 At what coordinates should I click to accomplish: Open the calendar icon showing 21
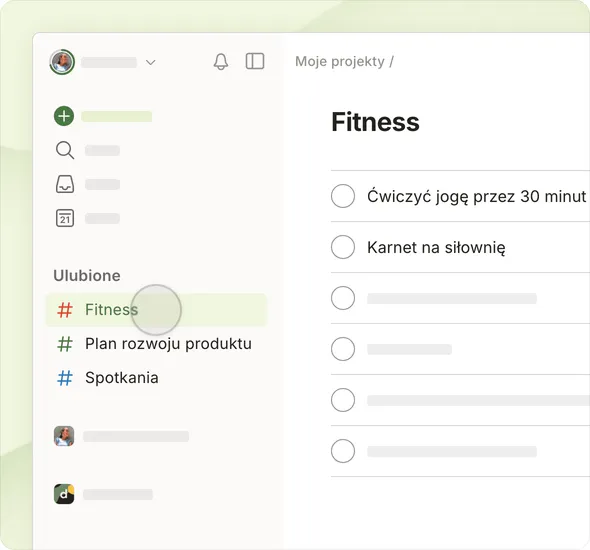click(65, 218)
